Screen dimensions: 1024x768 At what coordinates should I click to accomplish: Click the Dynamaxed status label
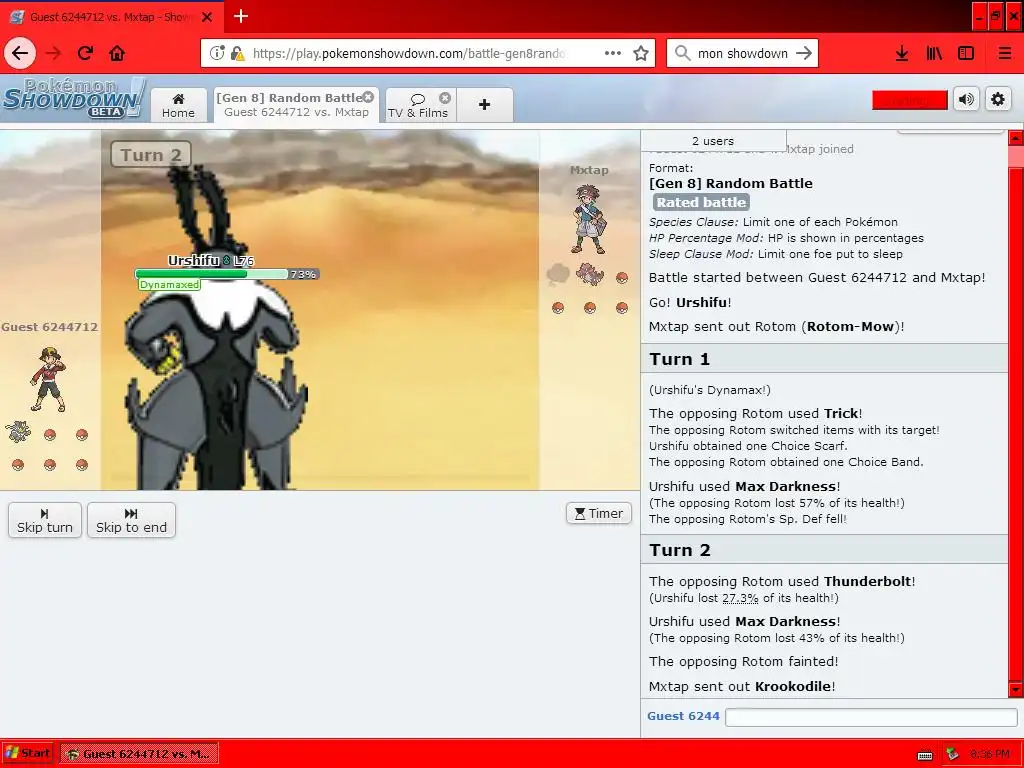click(169, 285)
